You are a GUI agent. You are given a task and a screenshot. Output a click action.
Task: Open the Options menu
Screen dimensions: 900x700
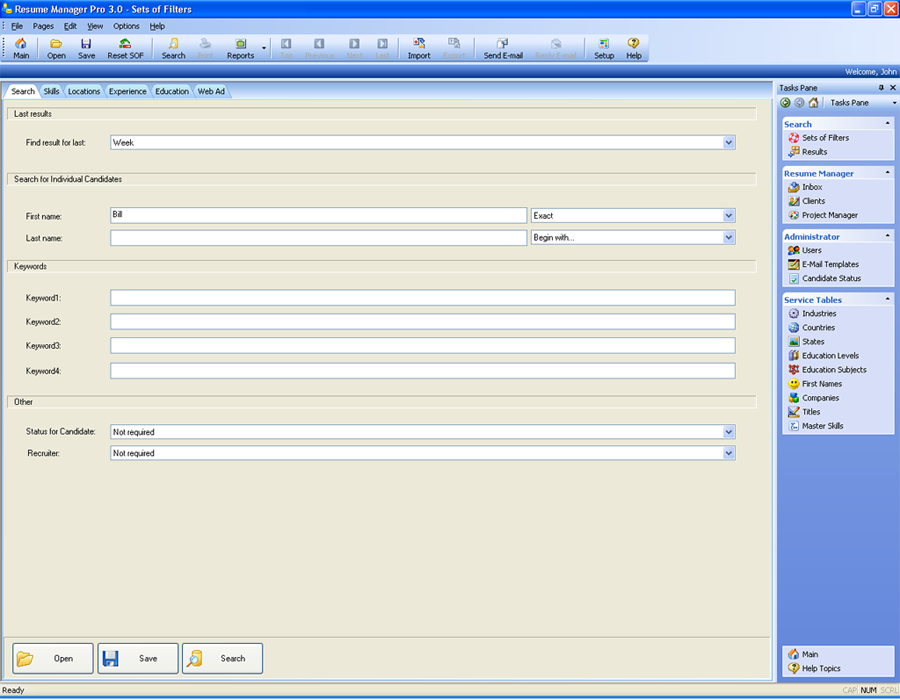click(x=126, y=26)
